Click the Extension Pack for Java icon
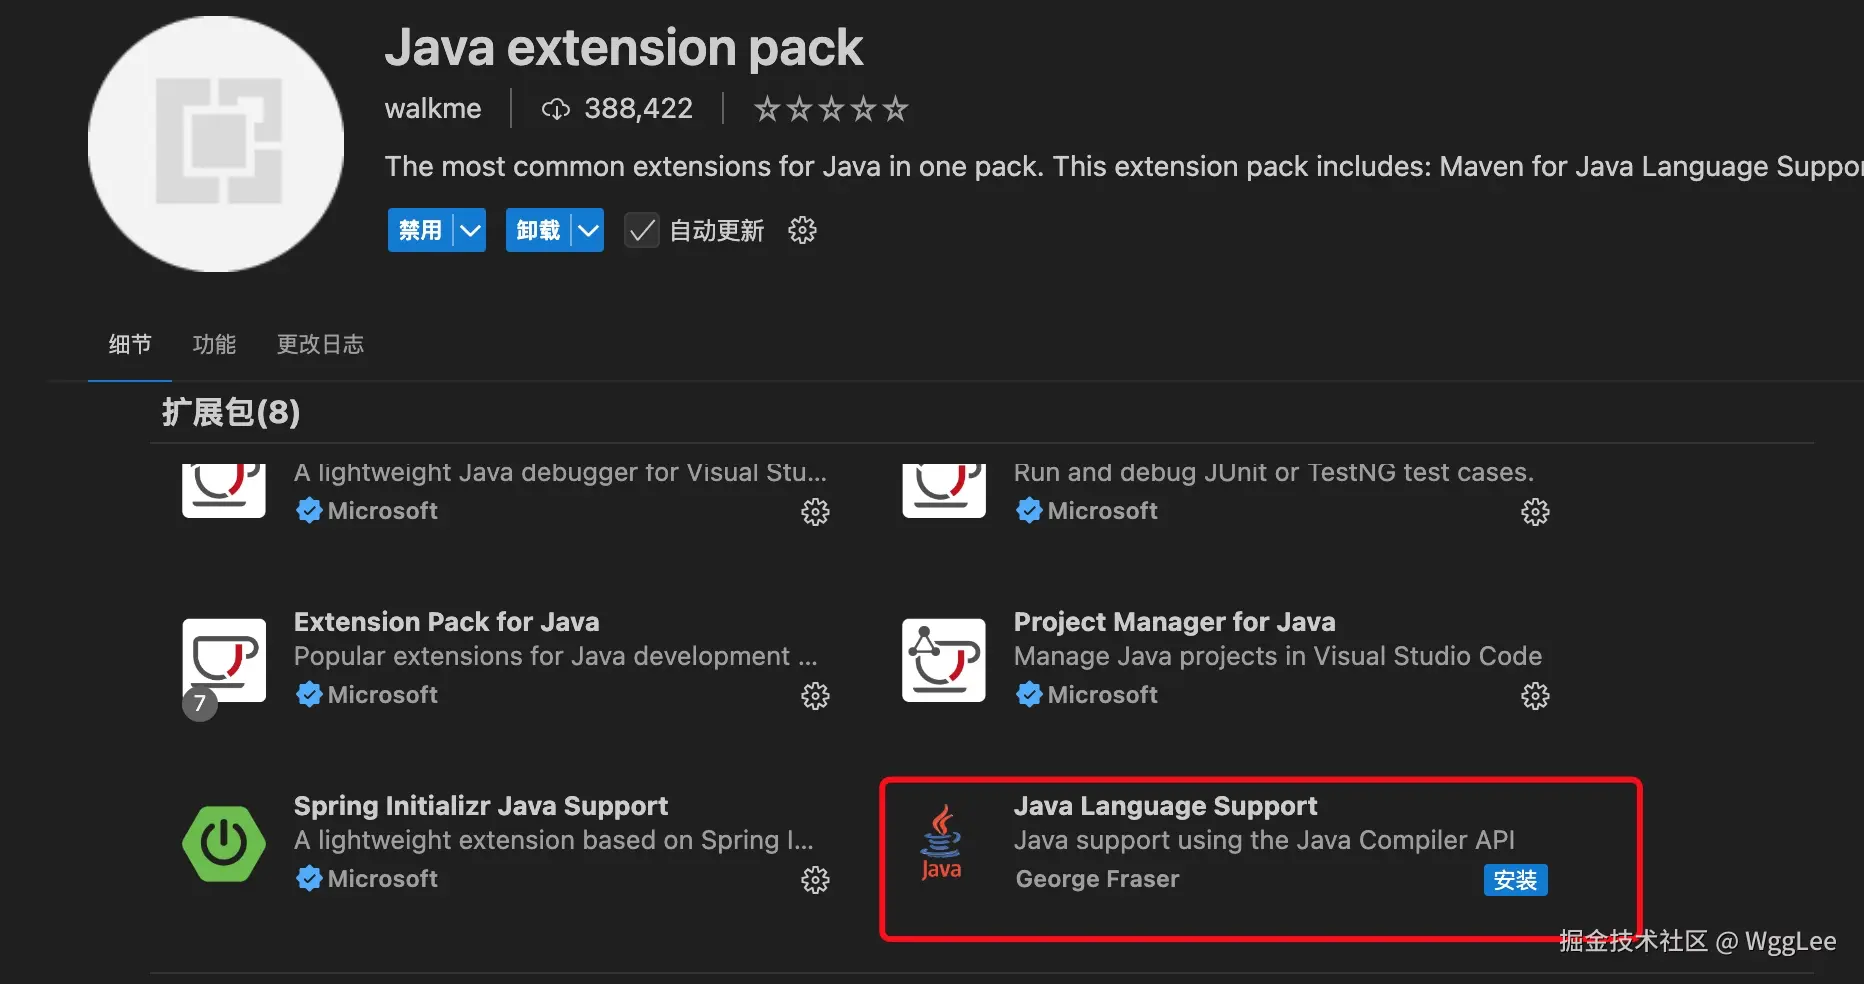Viewport: 1864px width, 984px height. point(224,660)
